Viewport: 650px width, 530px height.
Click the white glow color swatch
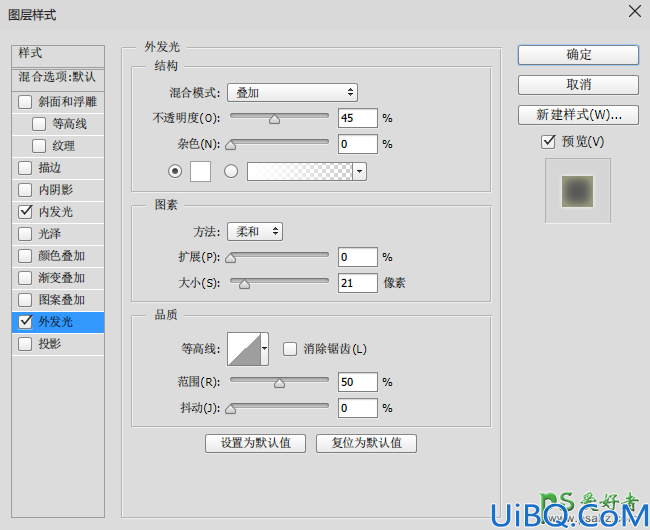pyautogui.click(x=200, y=172)
